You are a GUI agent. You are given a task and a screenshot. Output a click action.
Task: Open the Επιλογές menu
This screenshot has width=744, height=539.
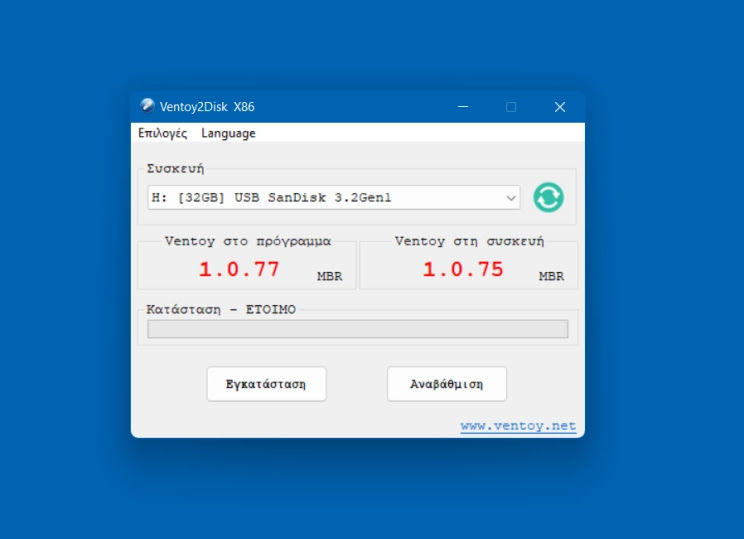[162, 133]
